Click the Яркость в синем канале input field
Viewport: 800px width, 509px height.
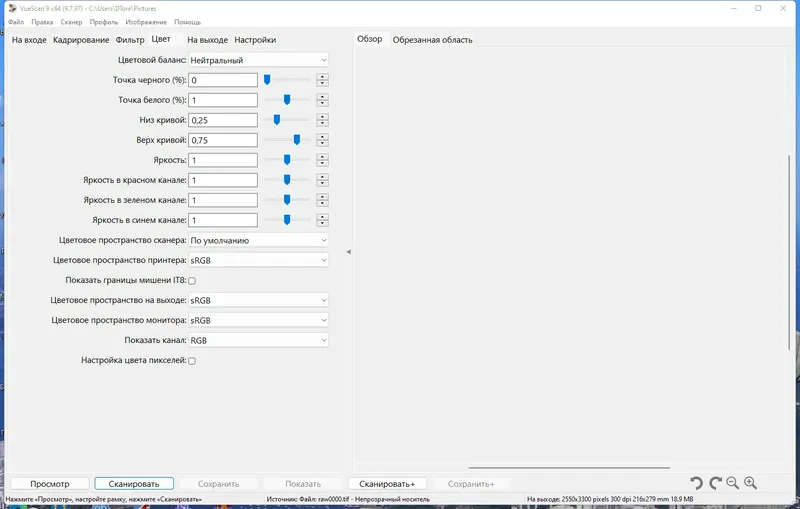pyautogui.click(x=223, y=220)
